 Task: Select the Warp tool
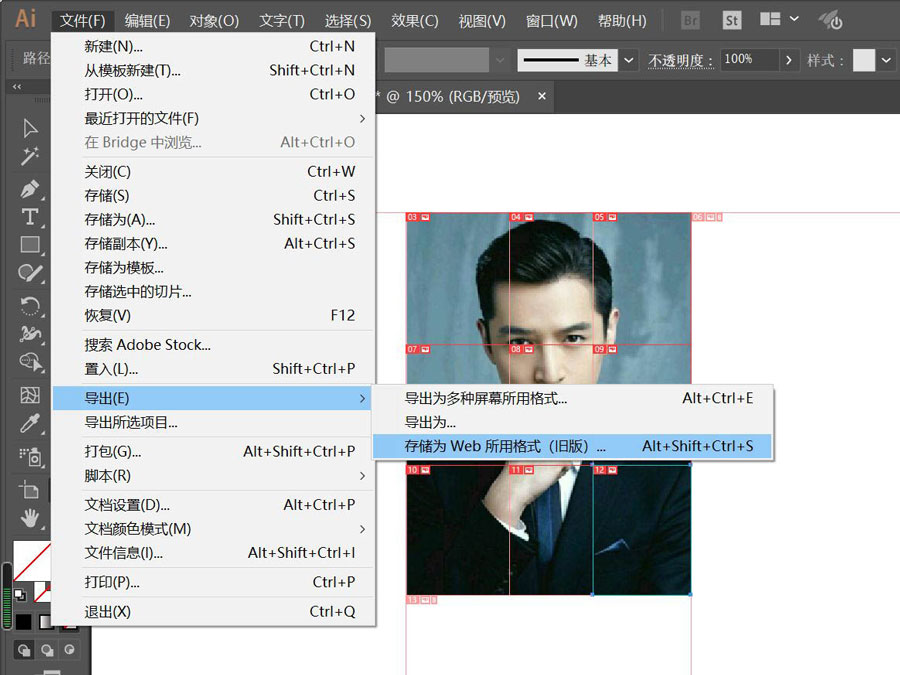pos(30,334)
